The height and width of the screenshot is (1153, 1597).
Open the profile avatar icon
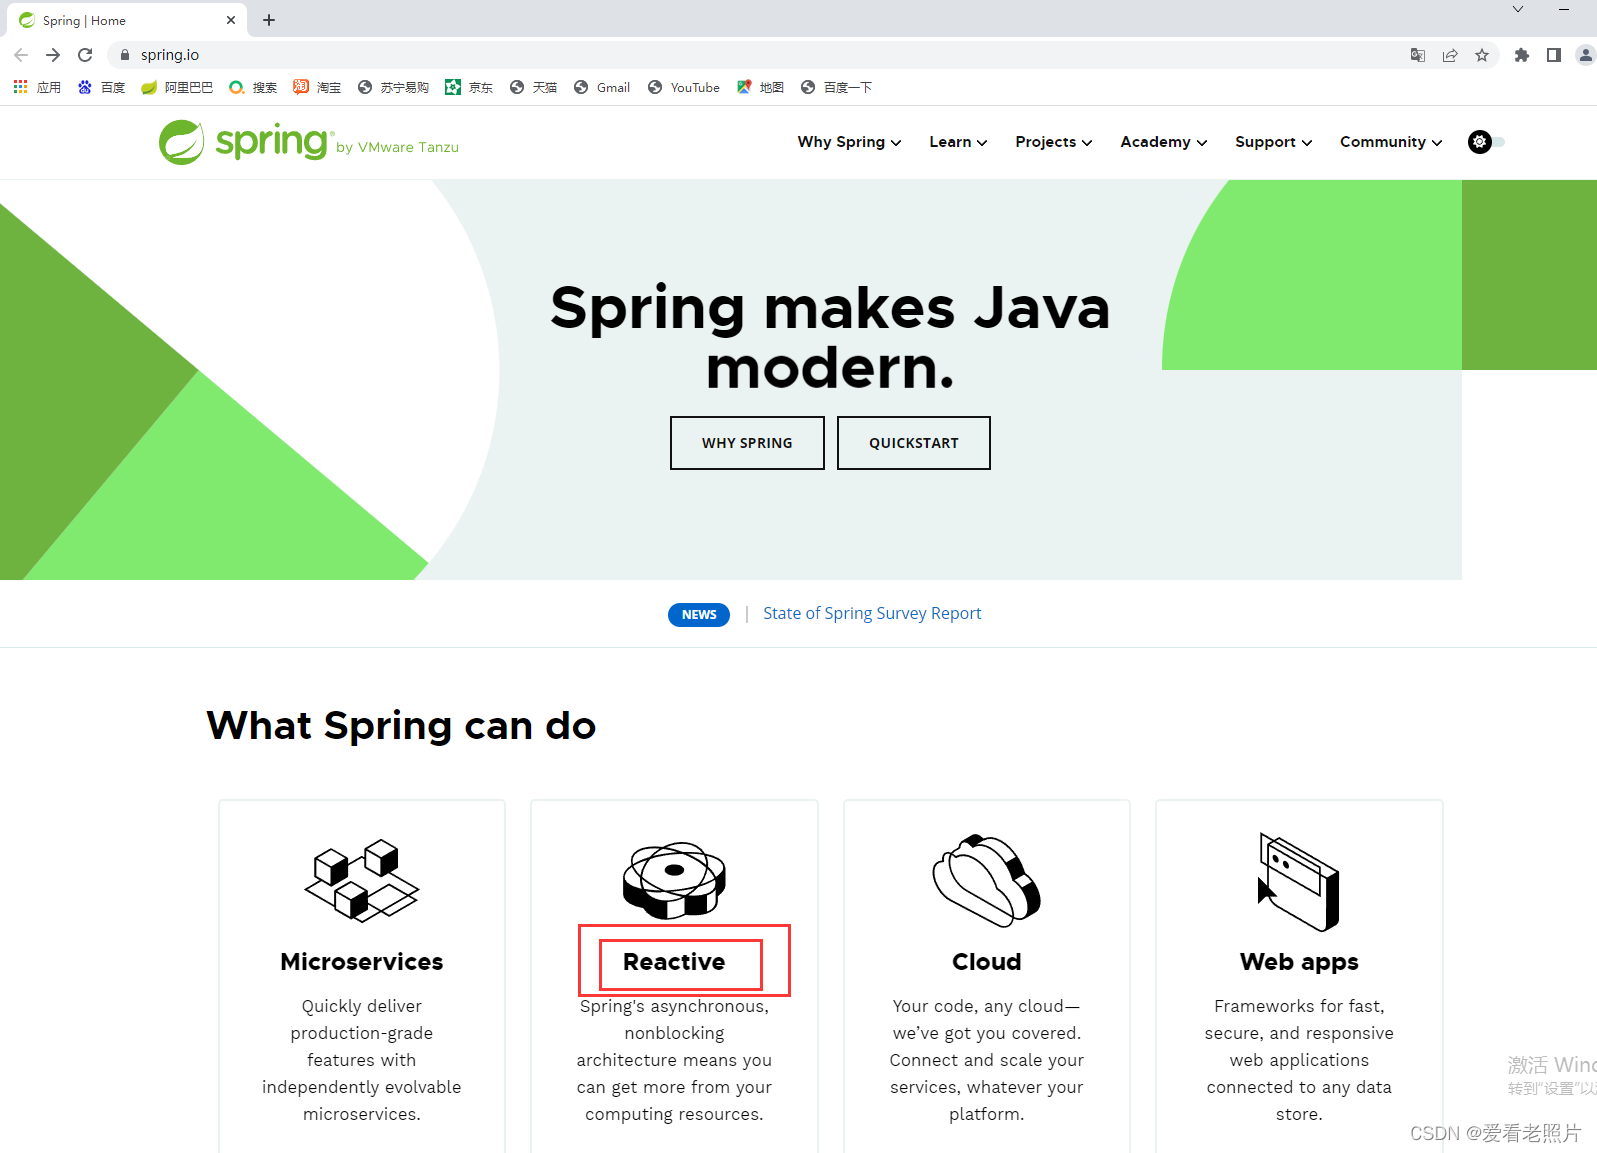1586,55
